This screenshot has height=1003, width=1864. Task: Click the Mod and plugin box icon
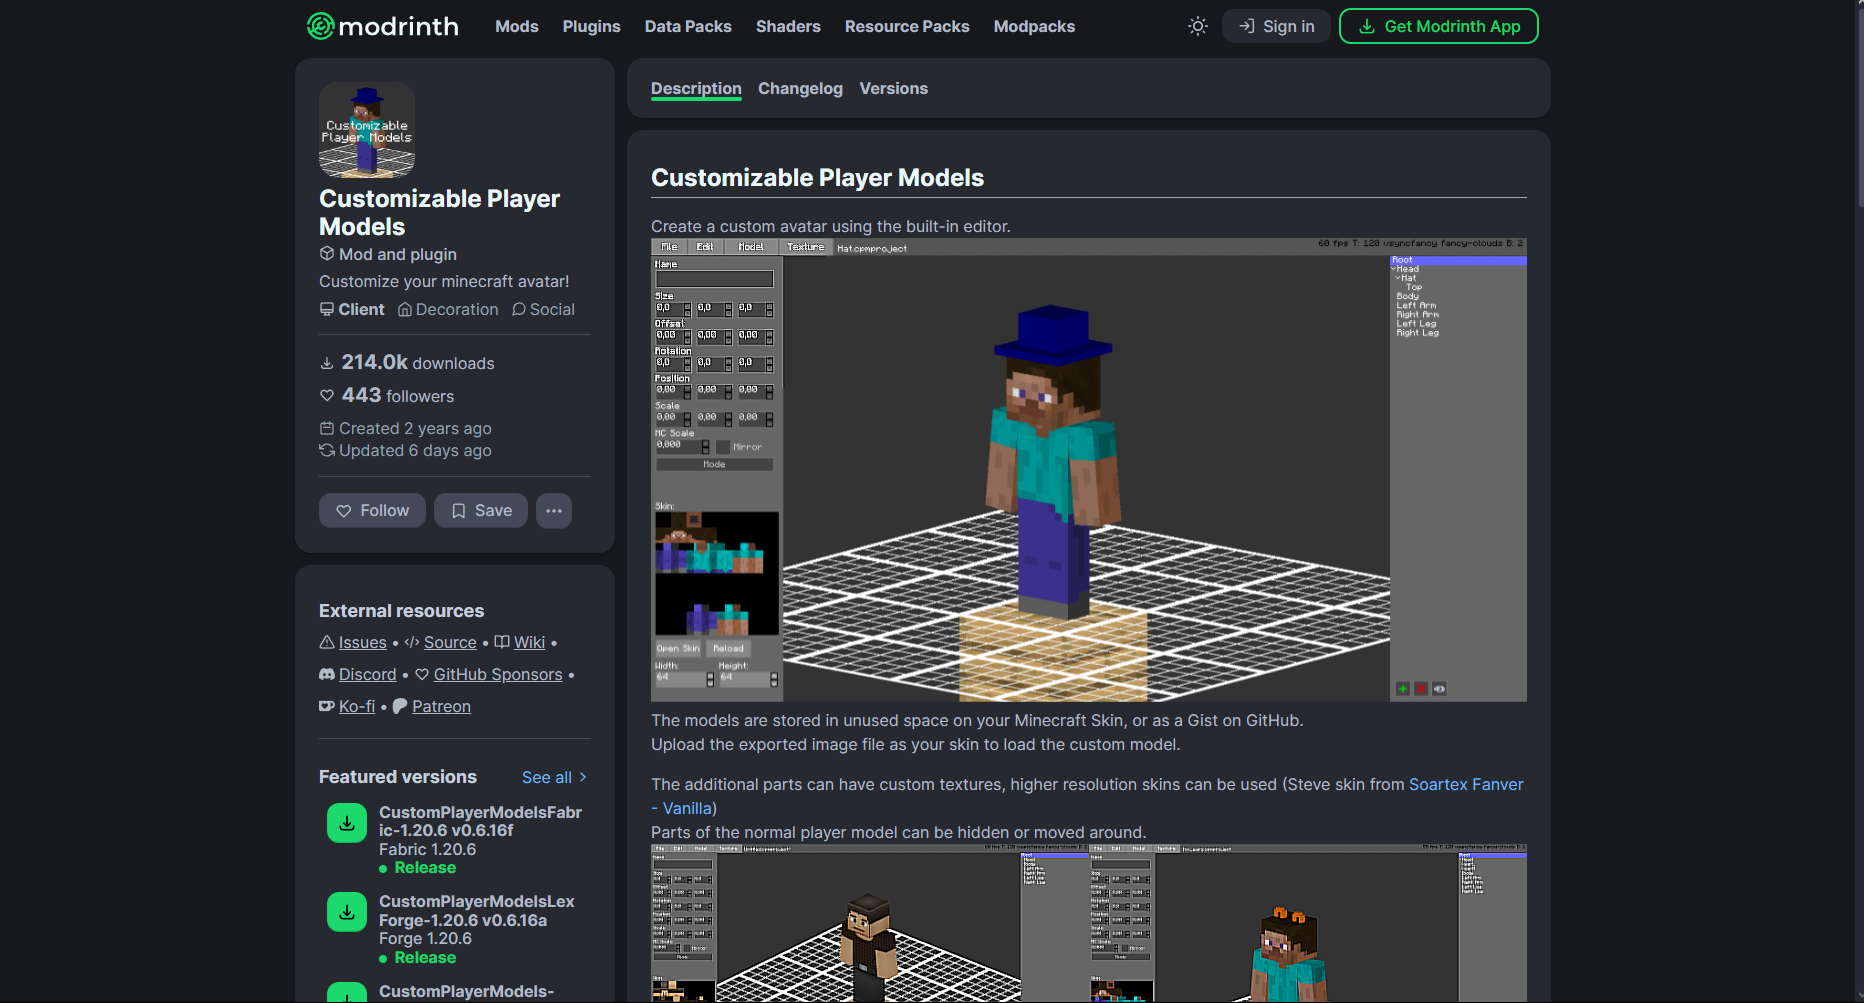point(327,254)
